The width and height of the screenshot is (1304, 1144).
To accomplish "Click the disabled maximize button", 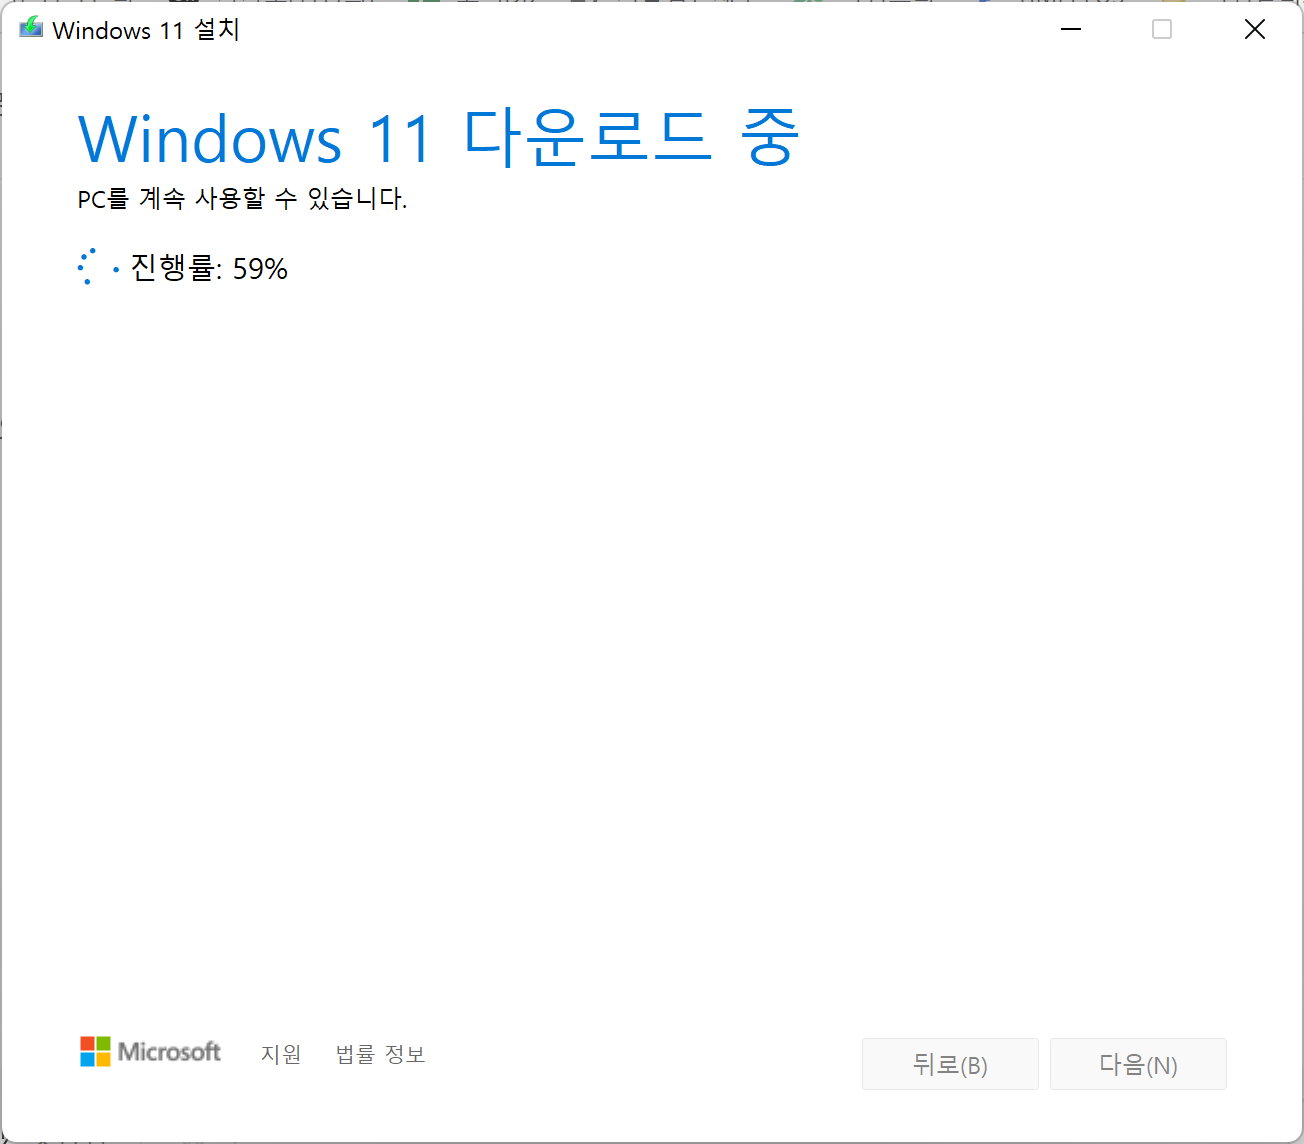I will pos(1162,30).
